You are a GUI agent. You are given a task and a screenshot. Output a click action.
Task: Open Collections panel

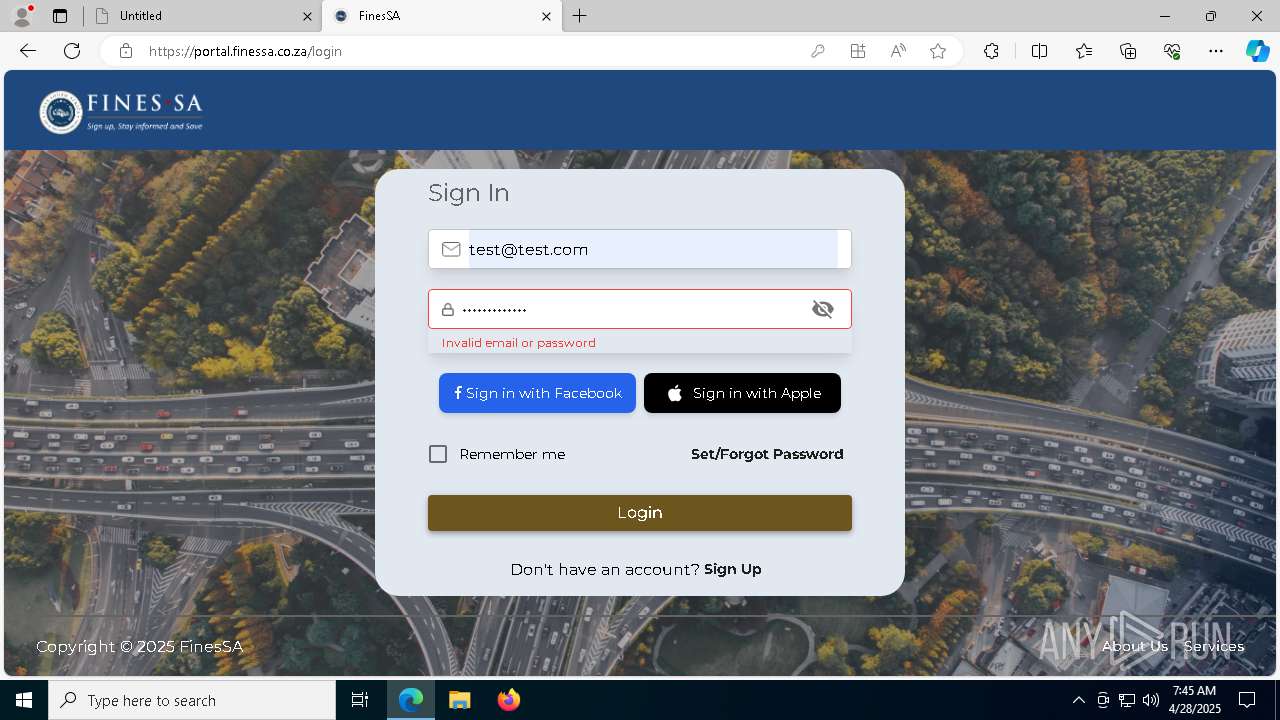click(1128, 51)
